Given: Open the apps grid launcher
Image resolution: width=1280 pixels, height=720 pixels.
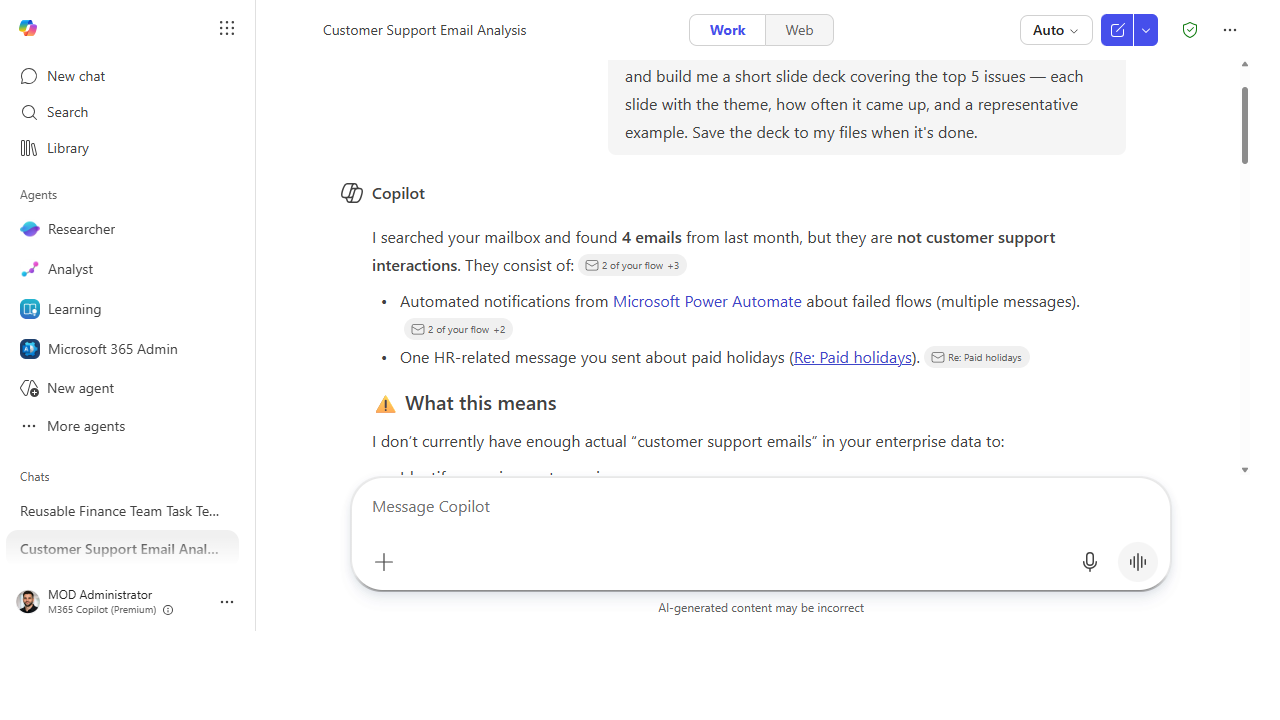Looking at the screenshot, I should [227, 28].
